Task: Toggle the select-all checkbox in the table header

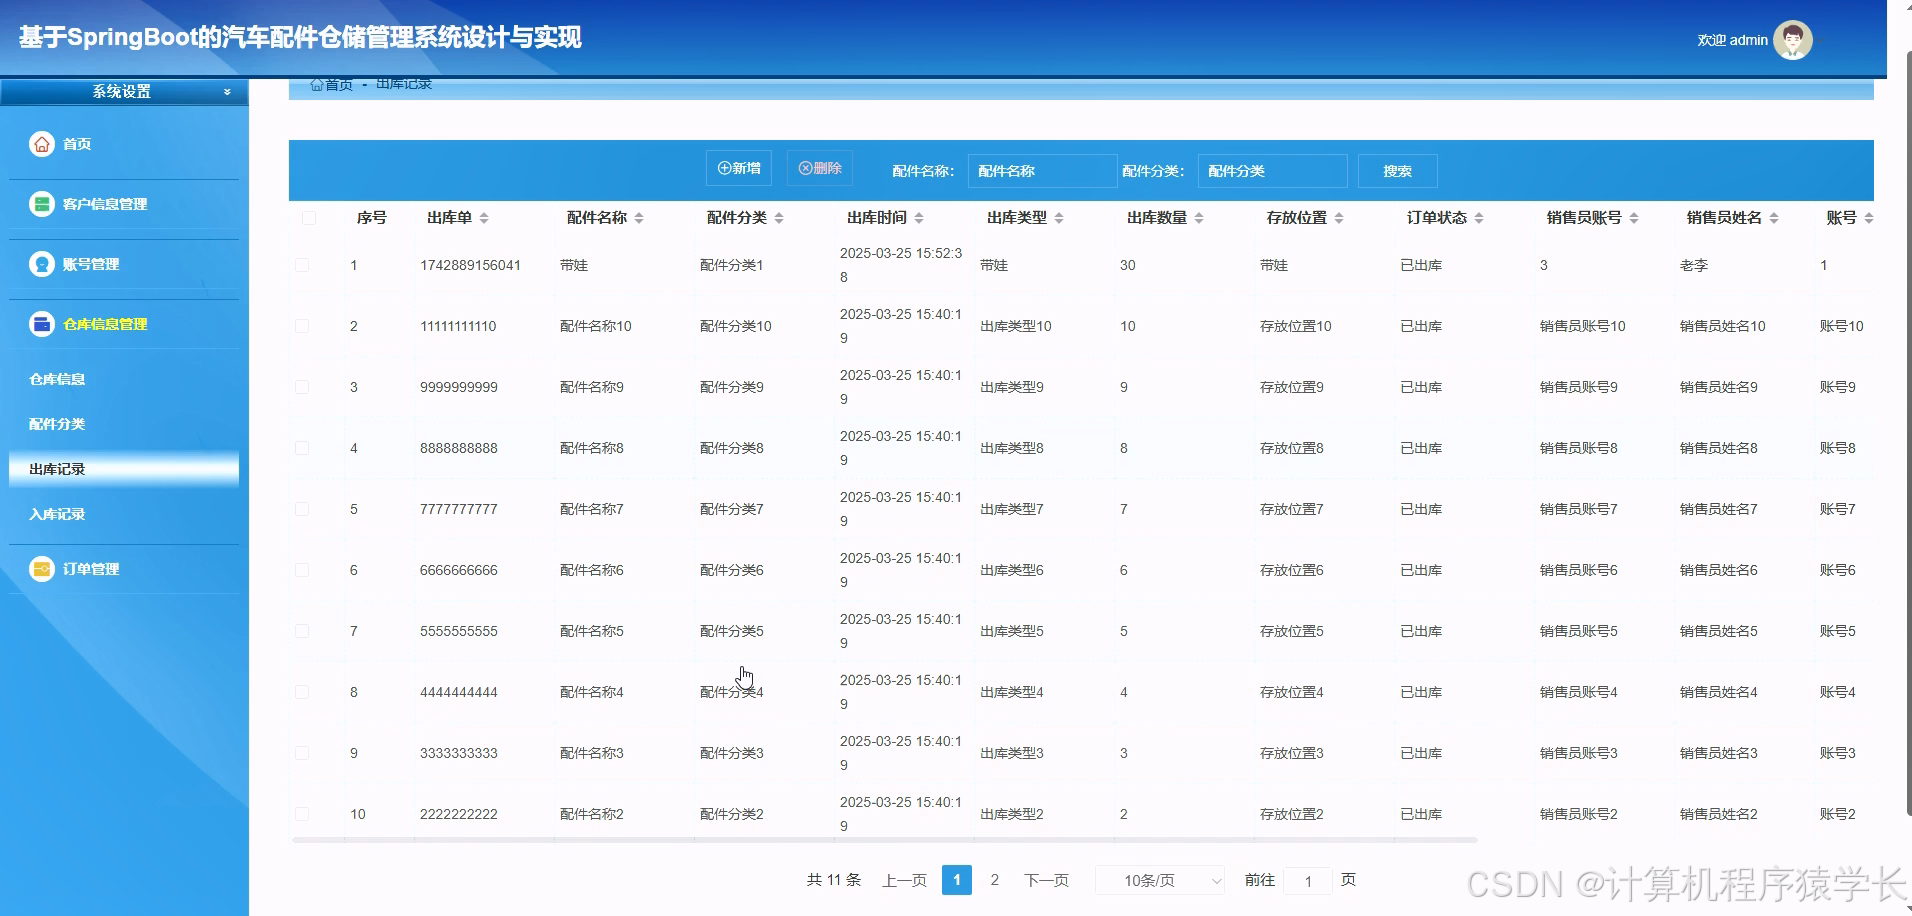Action: 308,217
